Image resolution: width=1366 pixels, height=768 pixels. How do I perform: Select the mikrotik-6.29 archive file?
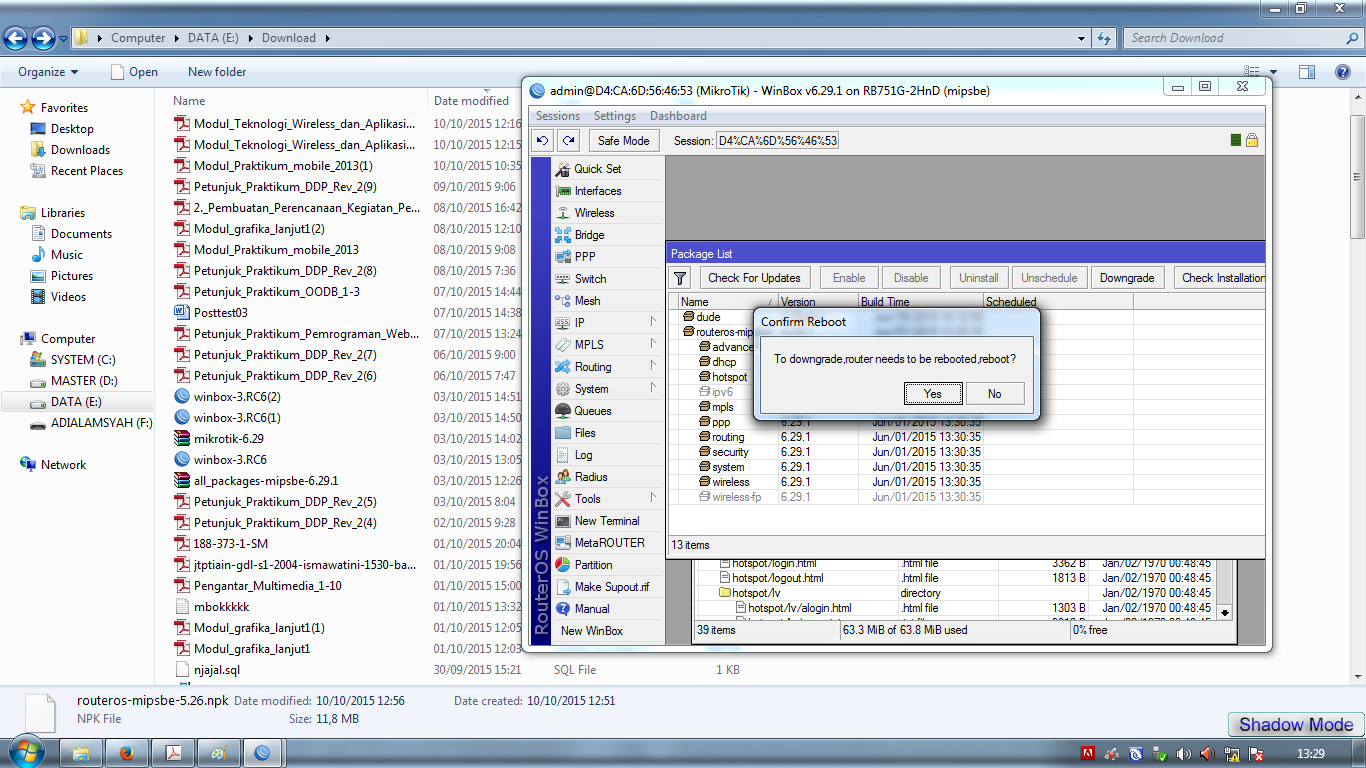[229, 439]
